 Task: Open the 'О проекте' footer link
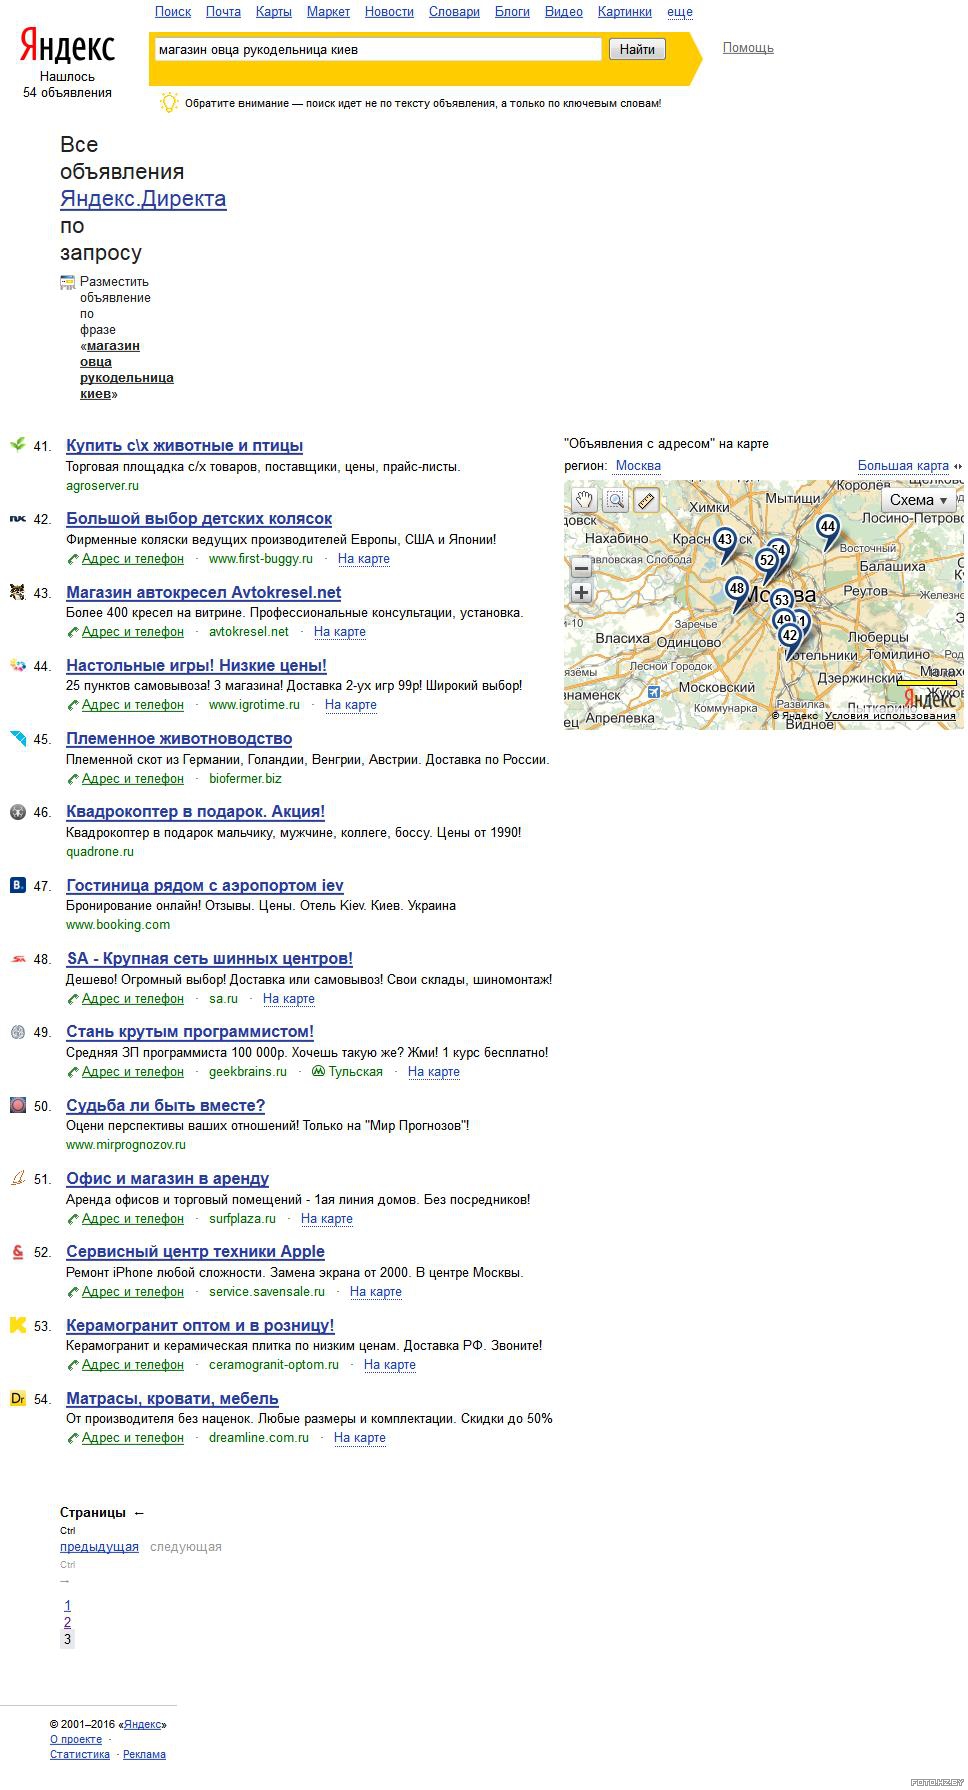[76, 1739]
